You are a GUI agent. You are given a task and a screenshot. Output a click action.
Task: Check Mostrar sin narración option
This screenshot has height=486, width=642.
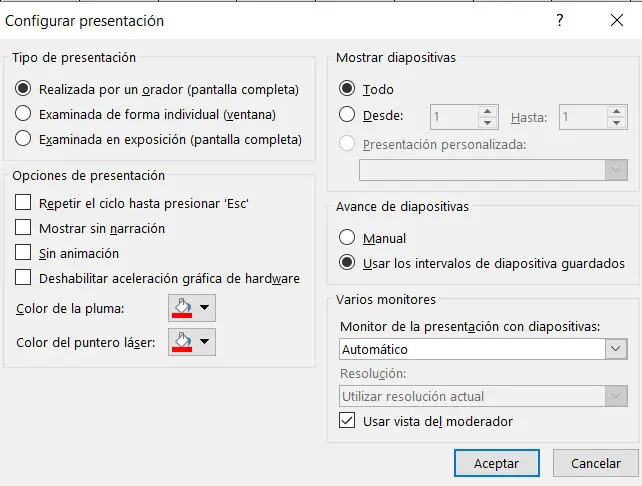click(24, 228)
